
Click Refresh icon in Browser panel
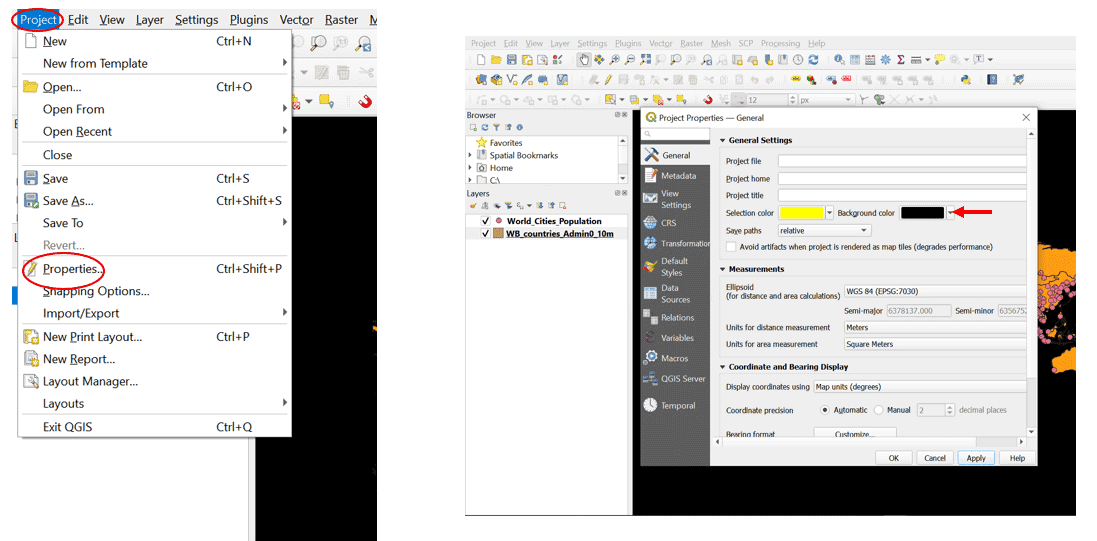tap(485, 127)
